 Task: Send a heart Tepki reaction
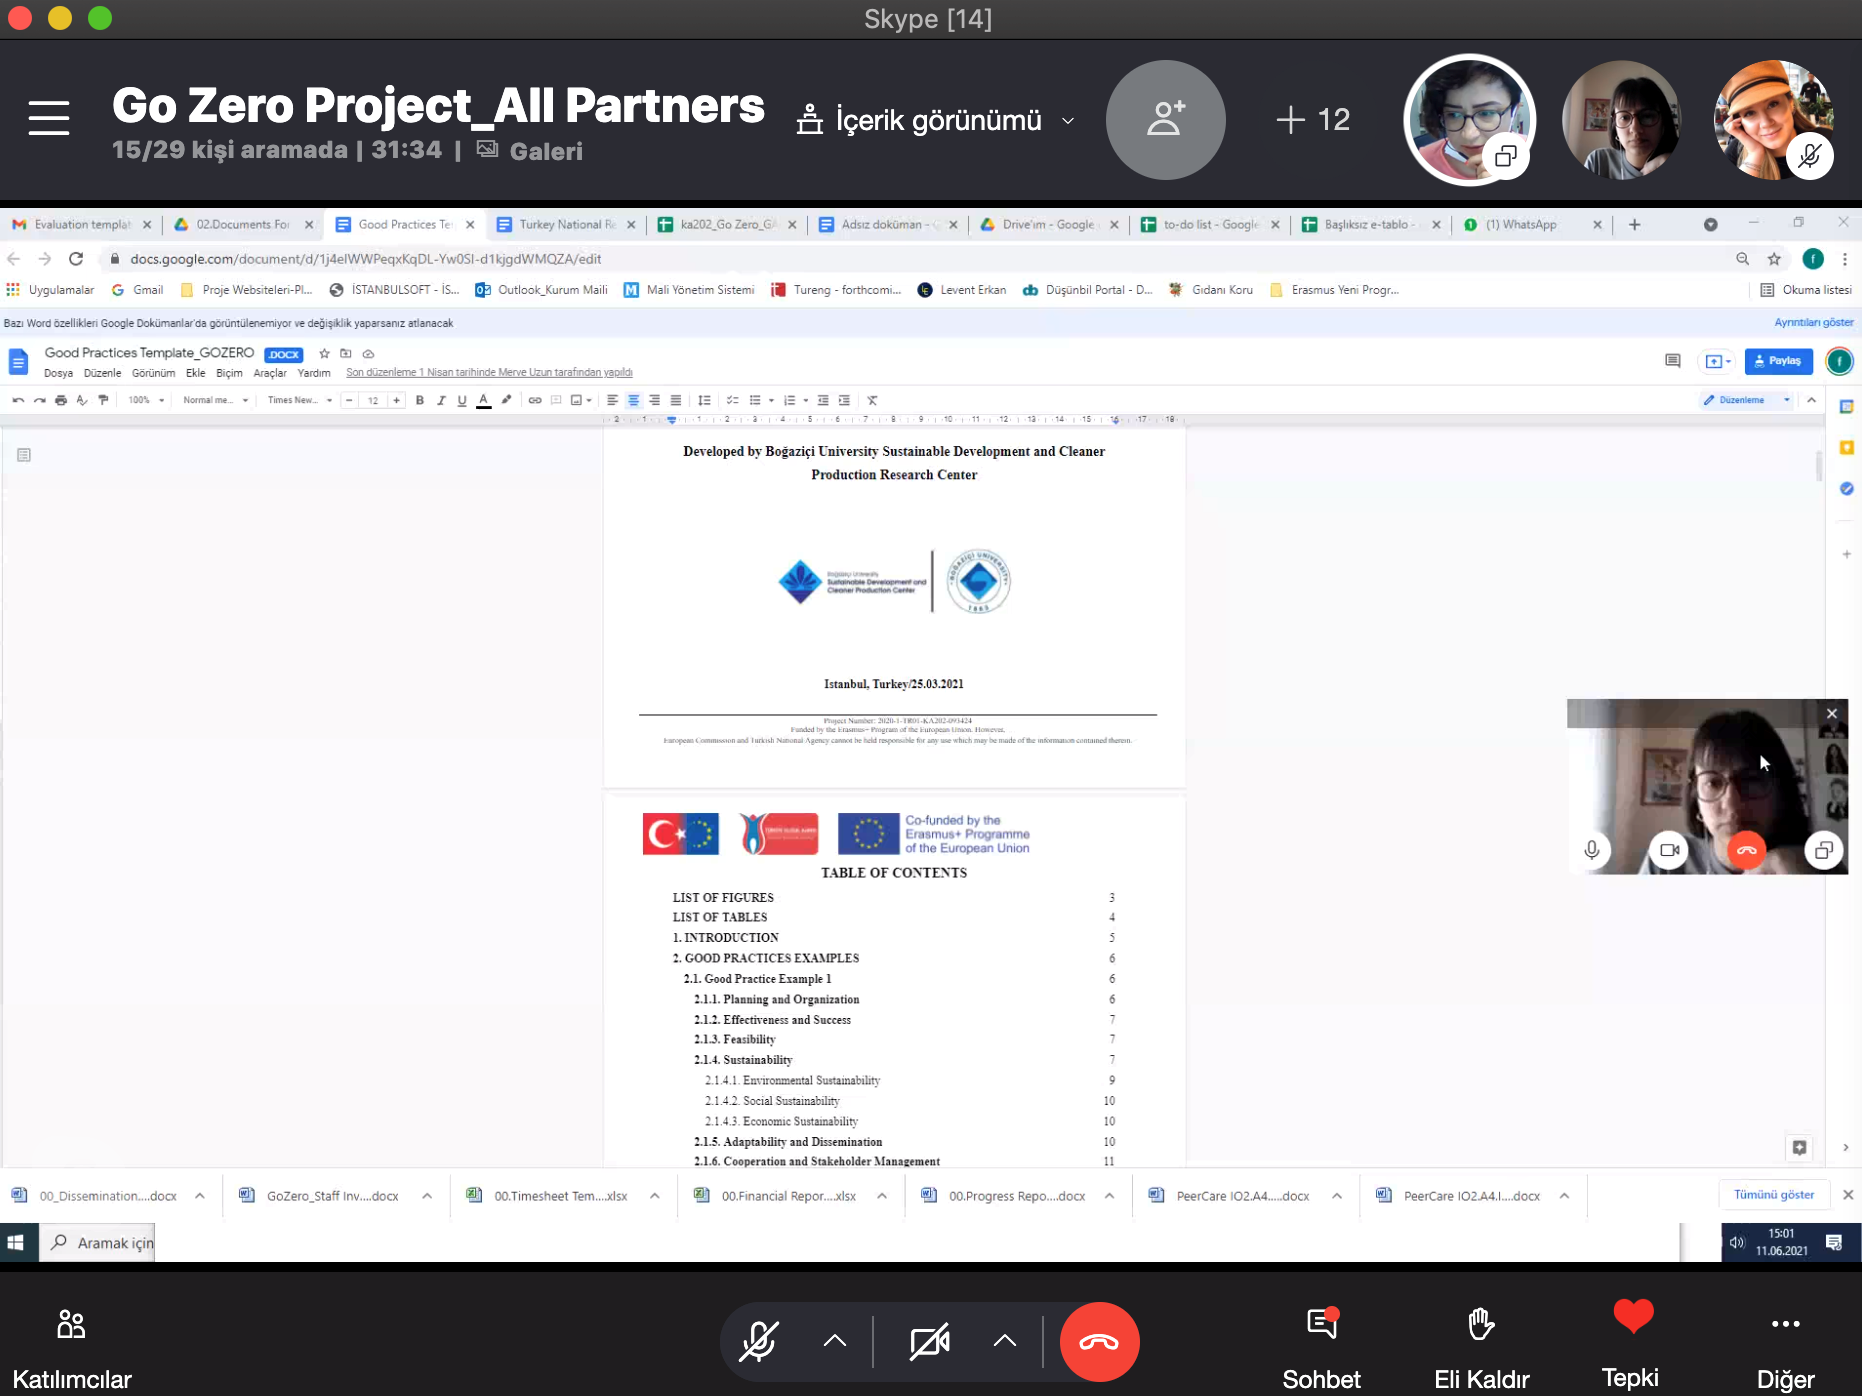pyautogui.click(x=1631, y=1340)
